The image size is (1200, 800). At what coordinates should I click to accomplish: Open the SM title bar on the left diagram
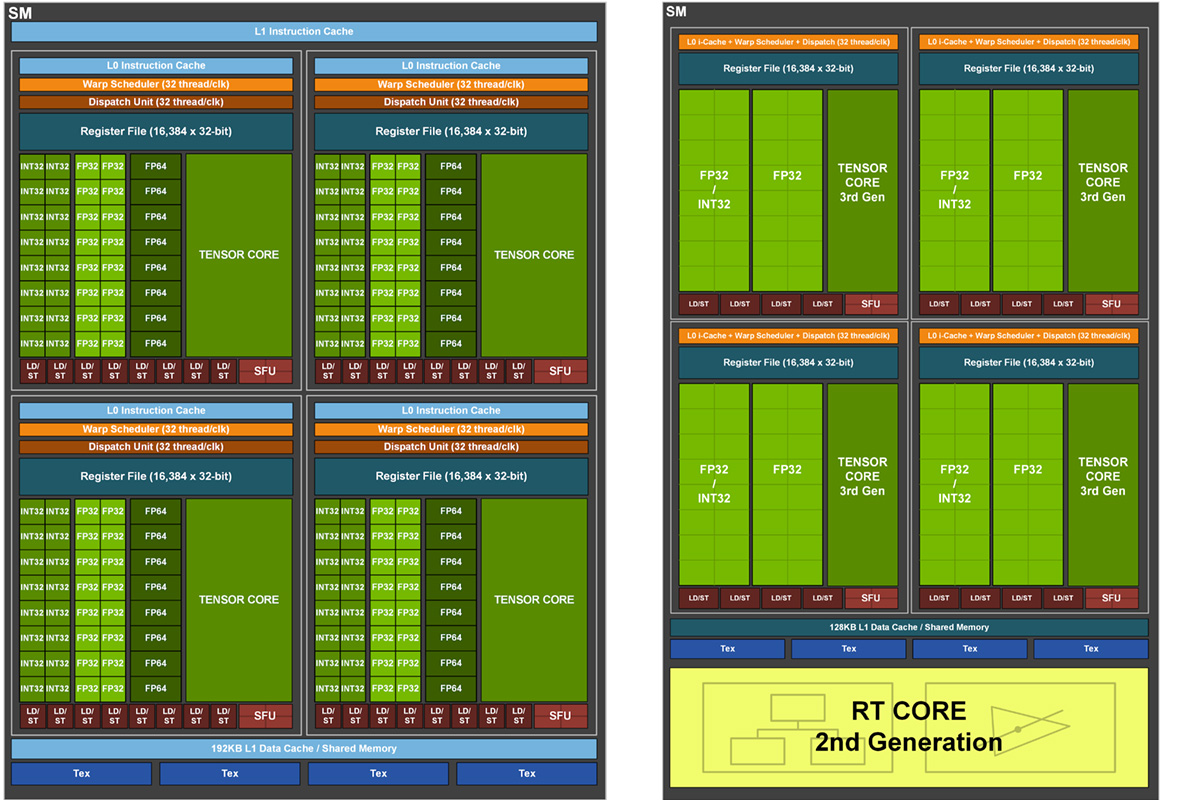click(22, 12)
